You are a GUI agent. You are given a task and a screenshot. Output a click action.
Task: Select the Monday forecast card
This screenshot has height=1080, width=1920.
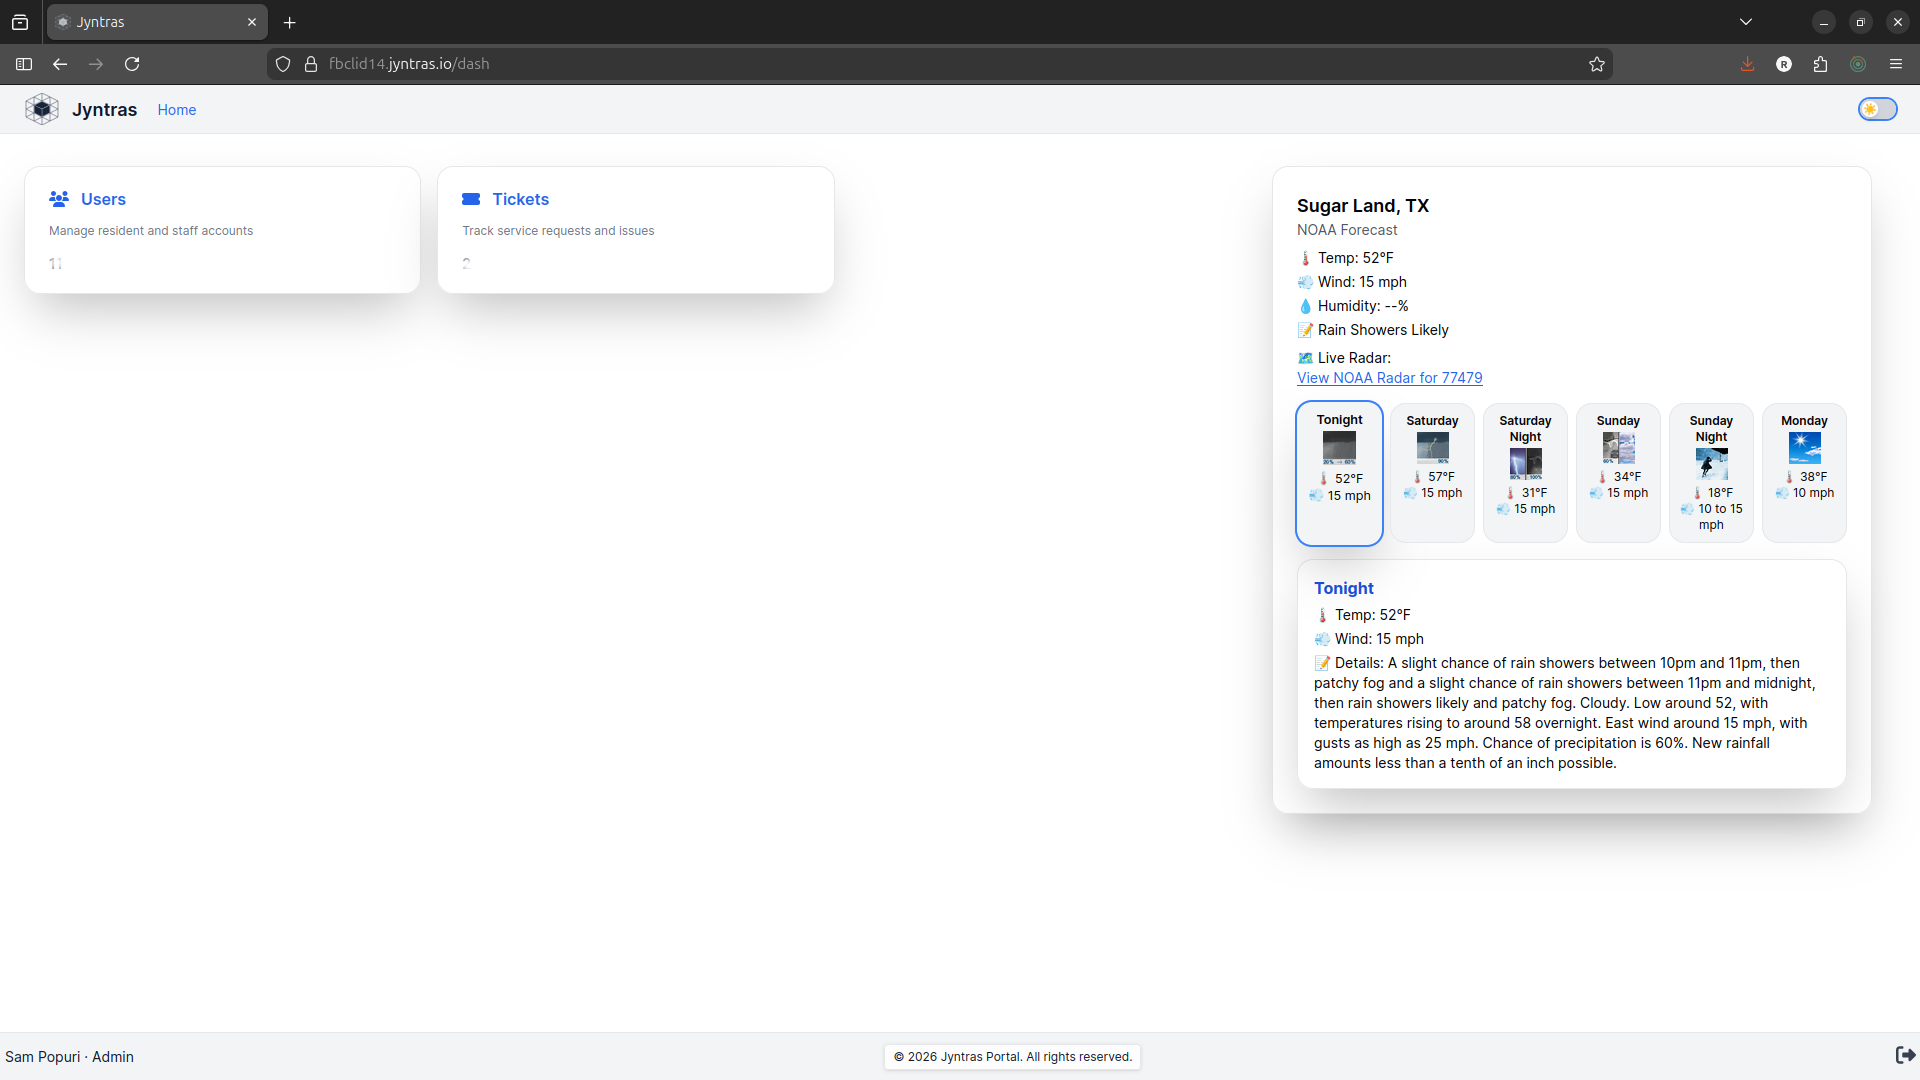1804,473
